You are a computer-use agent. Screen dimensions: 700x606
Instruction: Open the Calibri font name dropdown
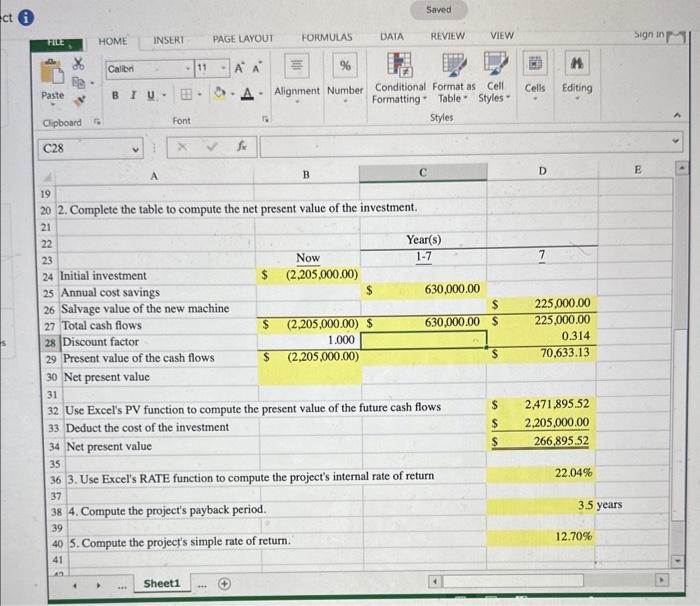pos(188,69)
